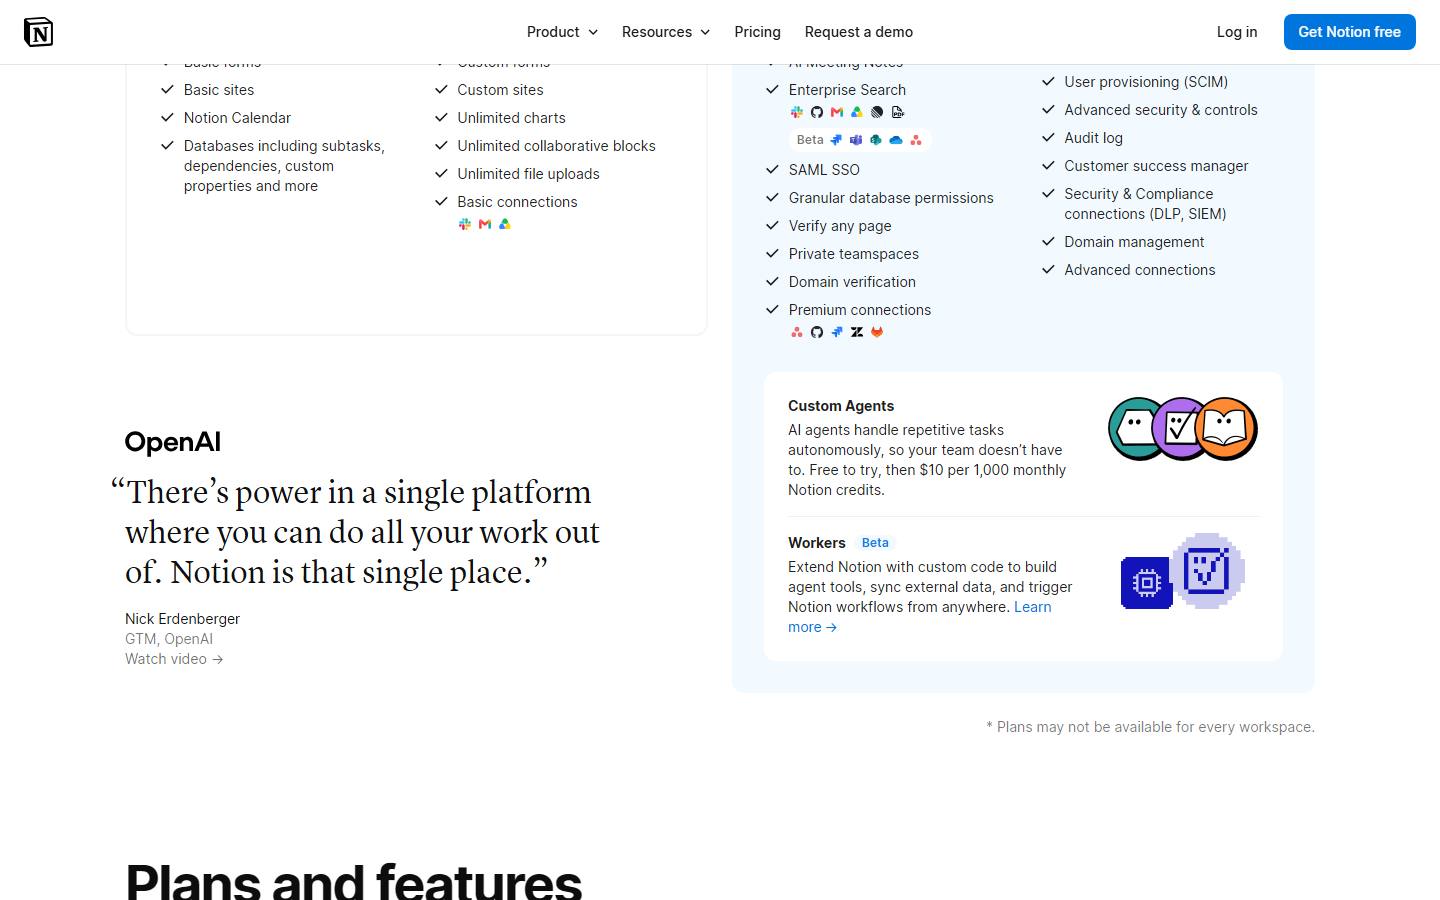Click the Gmail icon under Basic connections

pos(485,224)
